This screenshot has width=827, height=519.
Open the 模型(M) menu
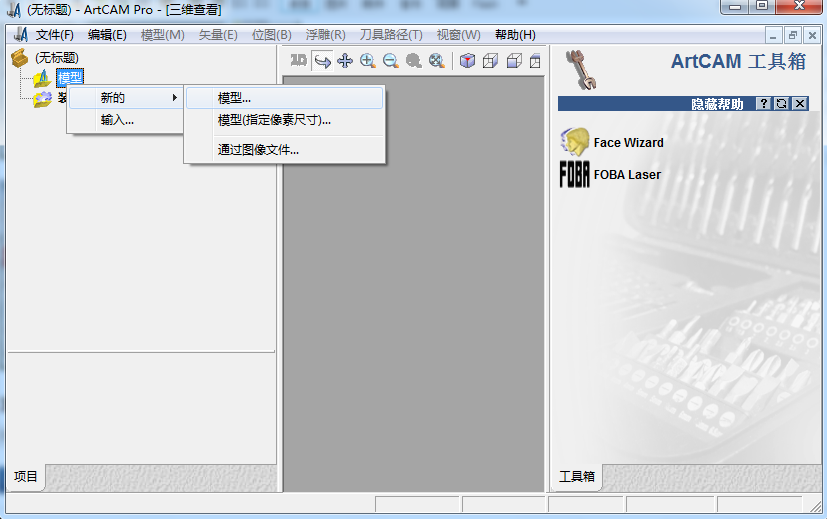tap(162, 35)
